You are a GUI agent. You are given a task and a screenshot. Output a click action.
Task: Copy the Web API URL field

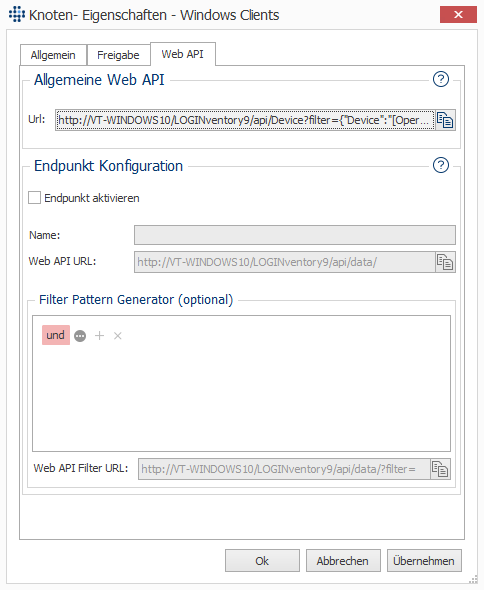tap(445, 262)
